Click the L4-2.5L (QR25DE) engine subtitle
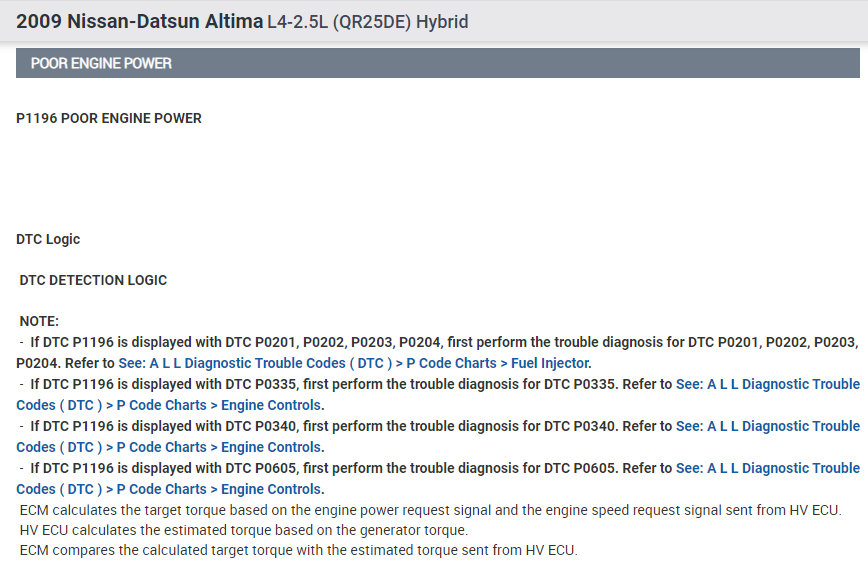The height and width of the screenshot is (583, 868). pyautogui.click(x=340, y=22)
